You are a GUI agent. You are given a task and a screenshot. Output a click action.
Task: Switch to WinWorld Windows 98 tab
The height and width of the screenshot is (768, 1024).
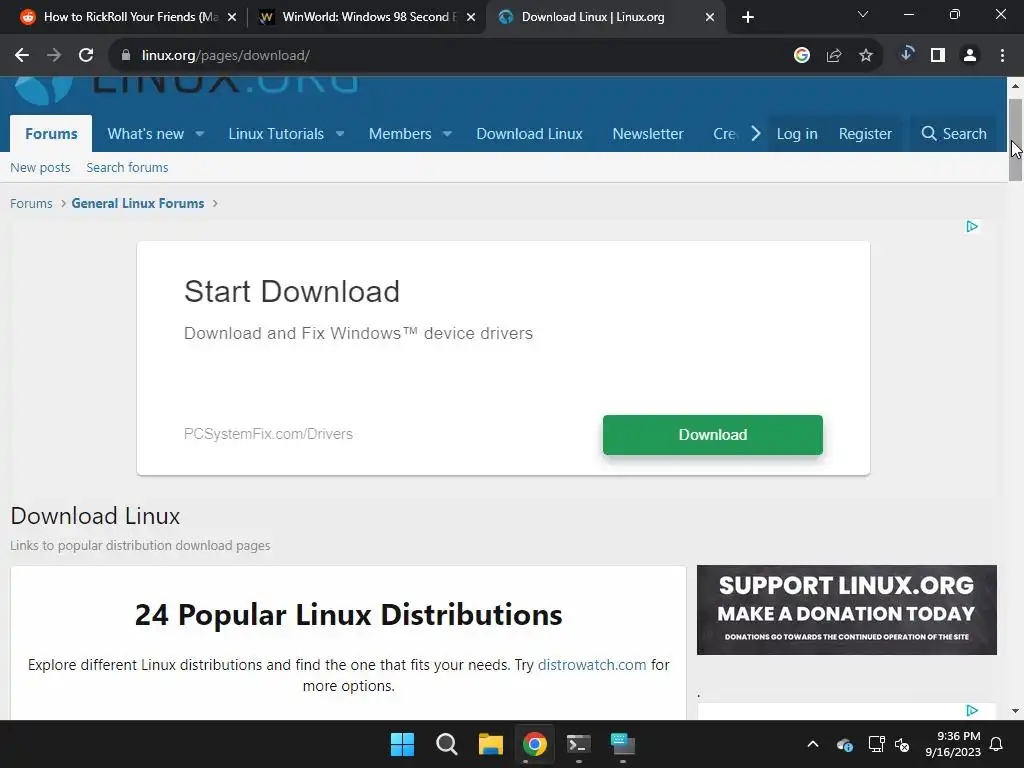[366, 18]
